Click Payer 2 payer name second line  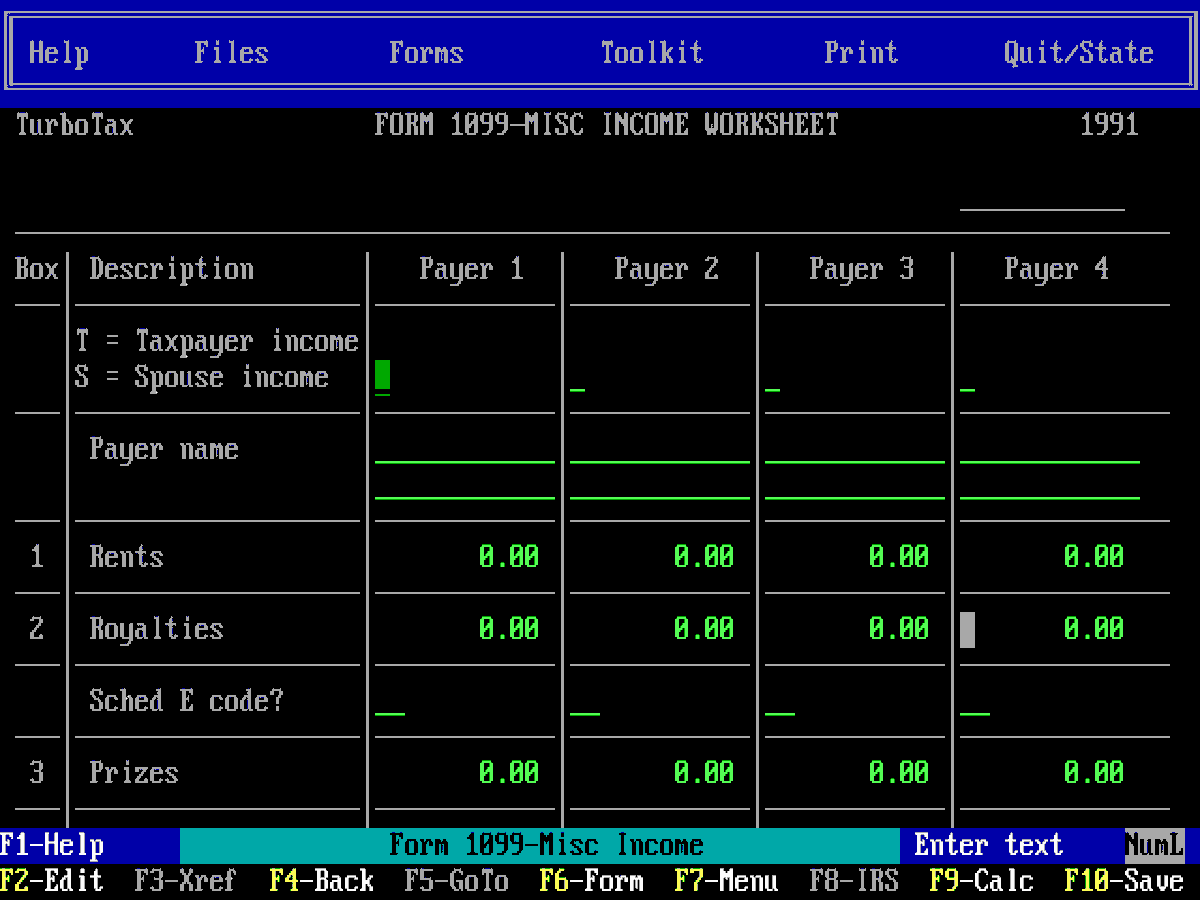[x=660, y=485]
